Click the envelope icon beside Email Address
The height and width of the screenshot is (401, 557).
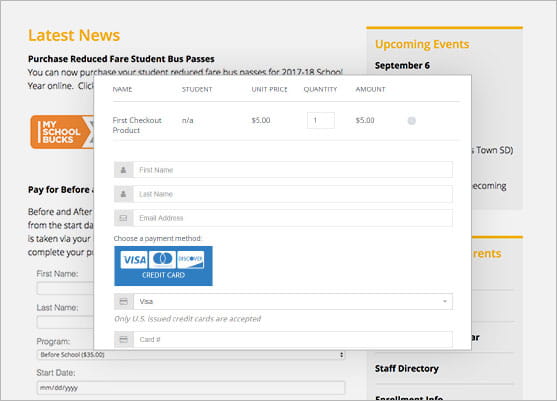(x=123, y=218)
